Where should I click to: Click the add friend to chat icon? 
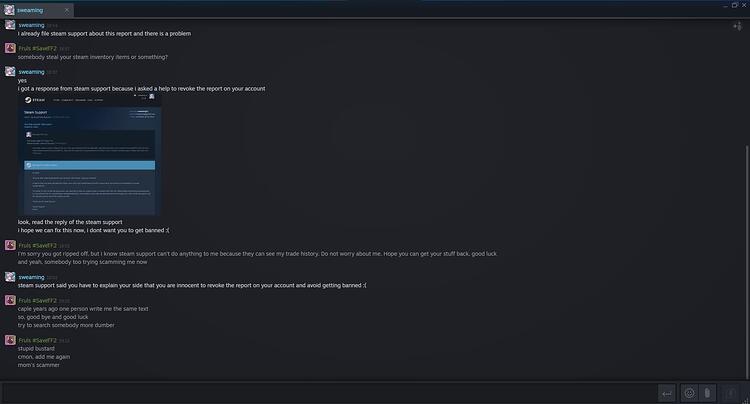point(738,26)
